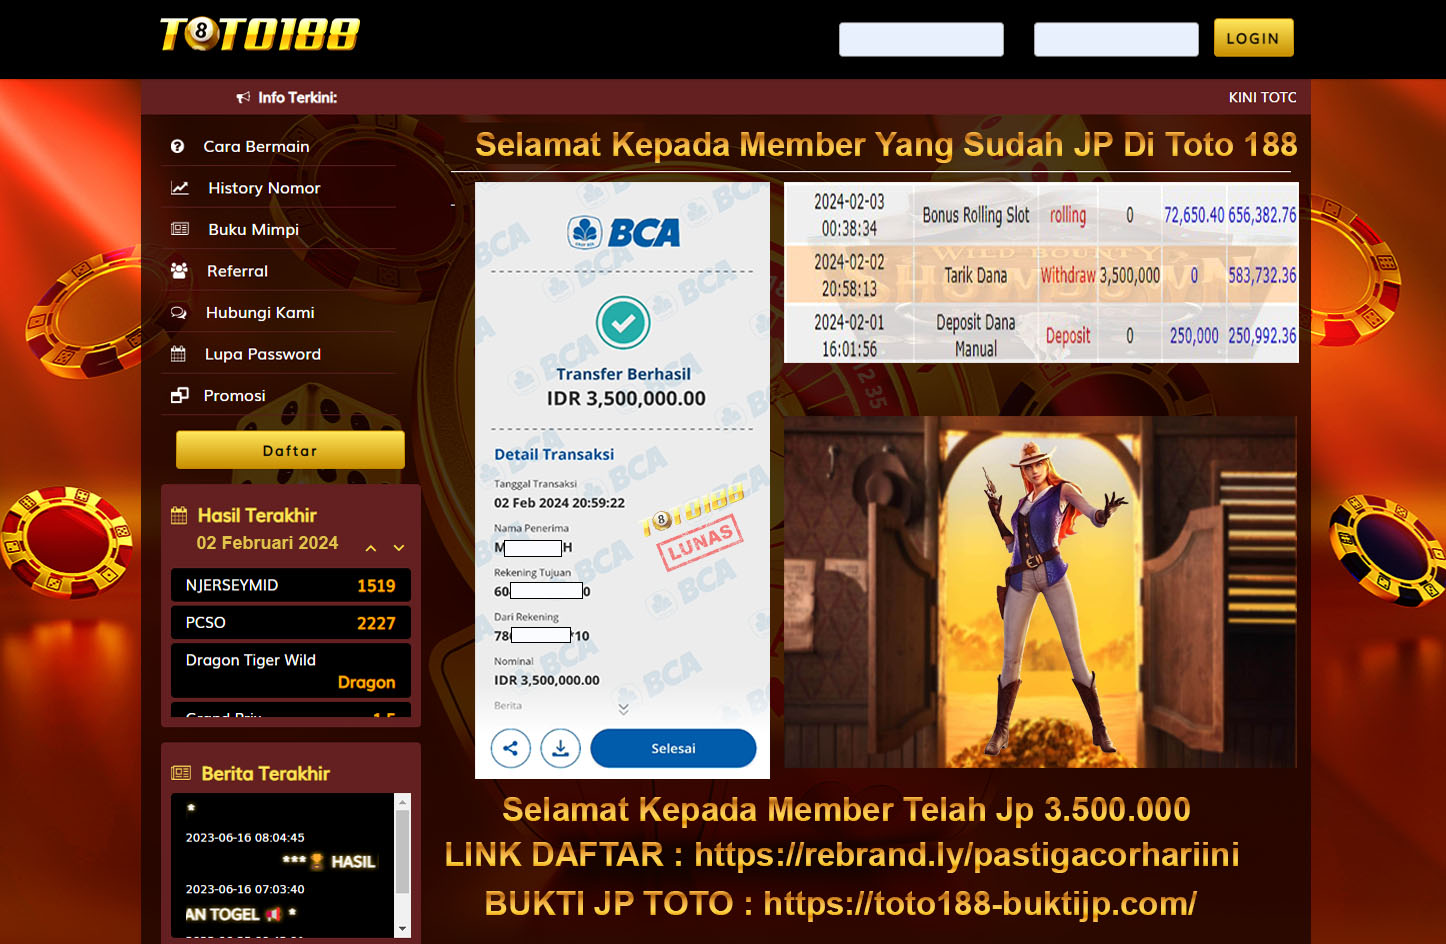
Task: Click the newspaper icon beside Buku Mimpi
Action: click(180, 229)
